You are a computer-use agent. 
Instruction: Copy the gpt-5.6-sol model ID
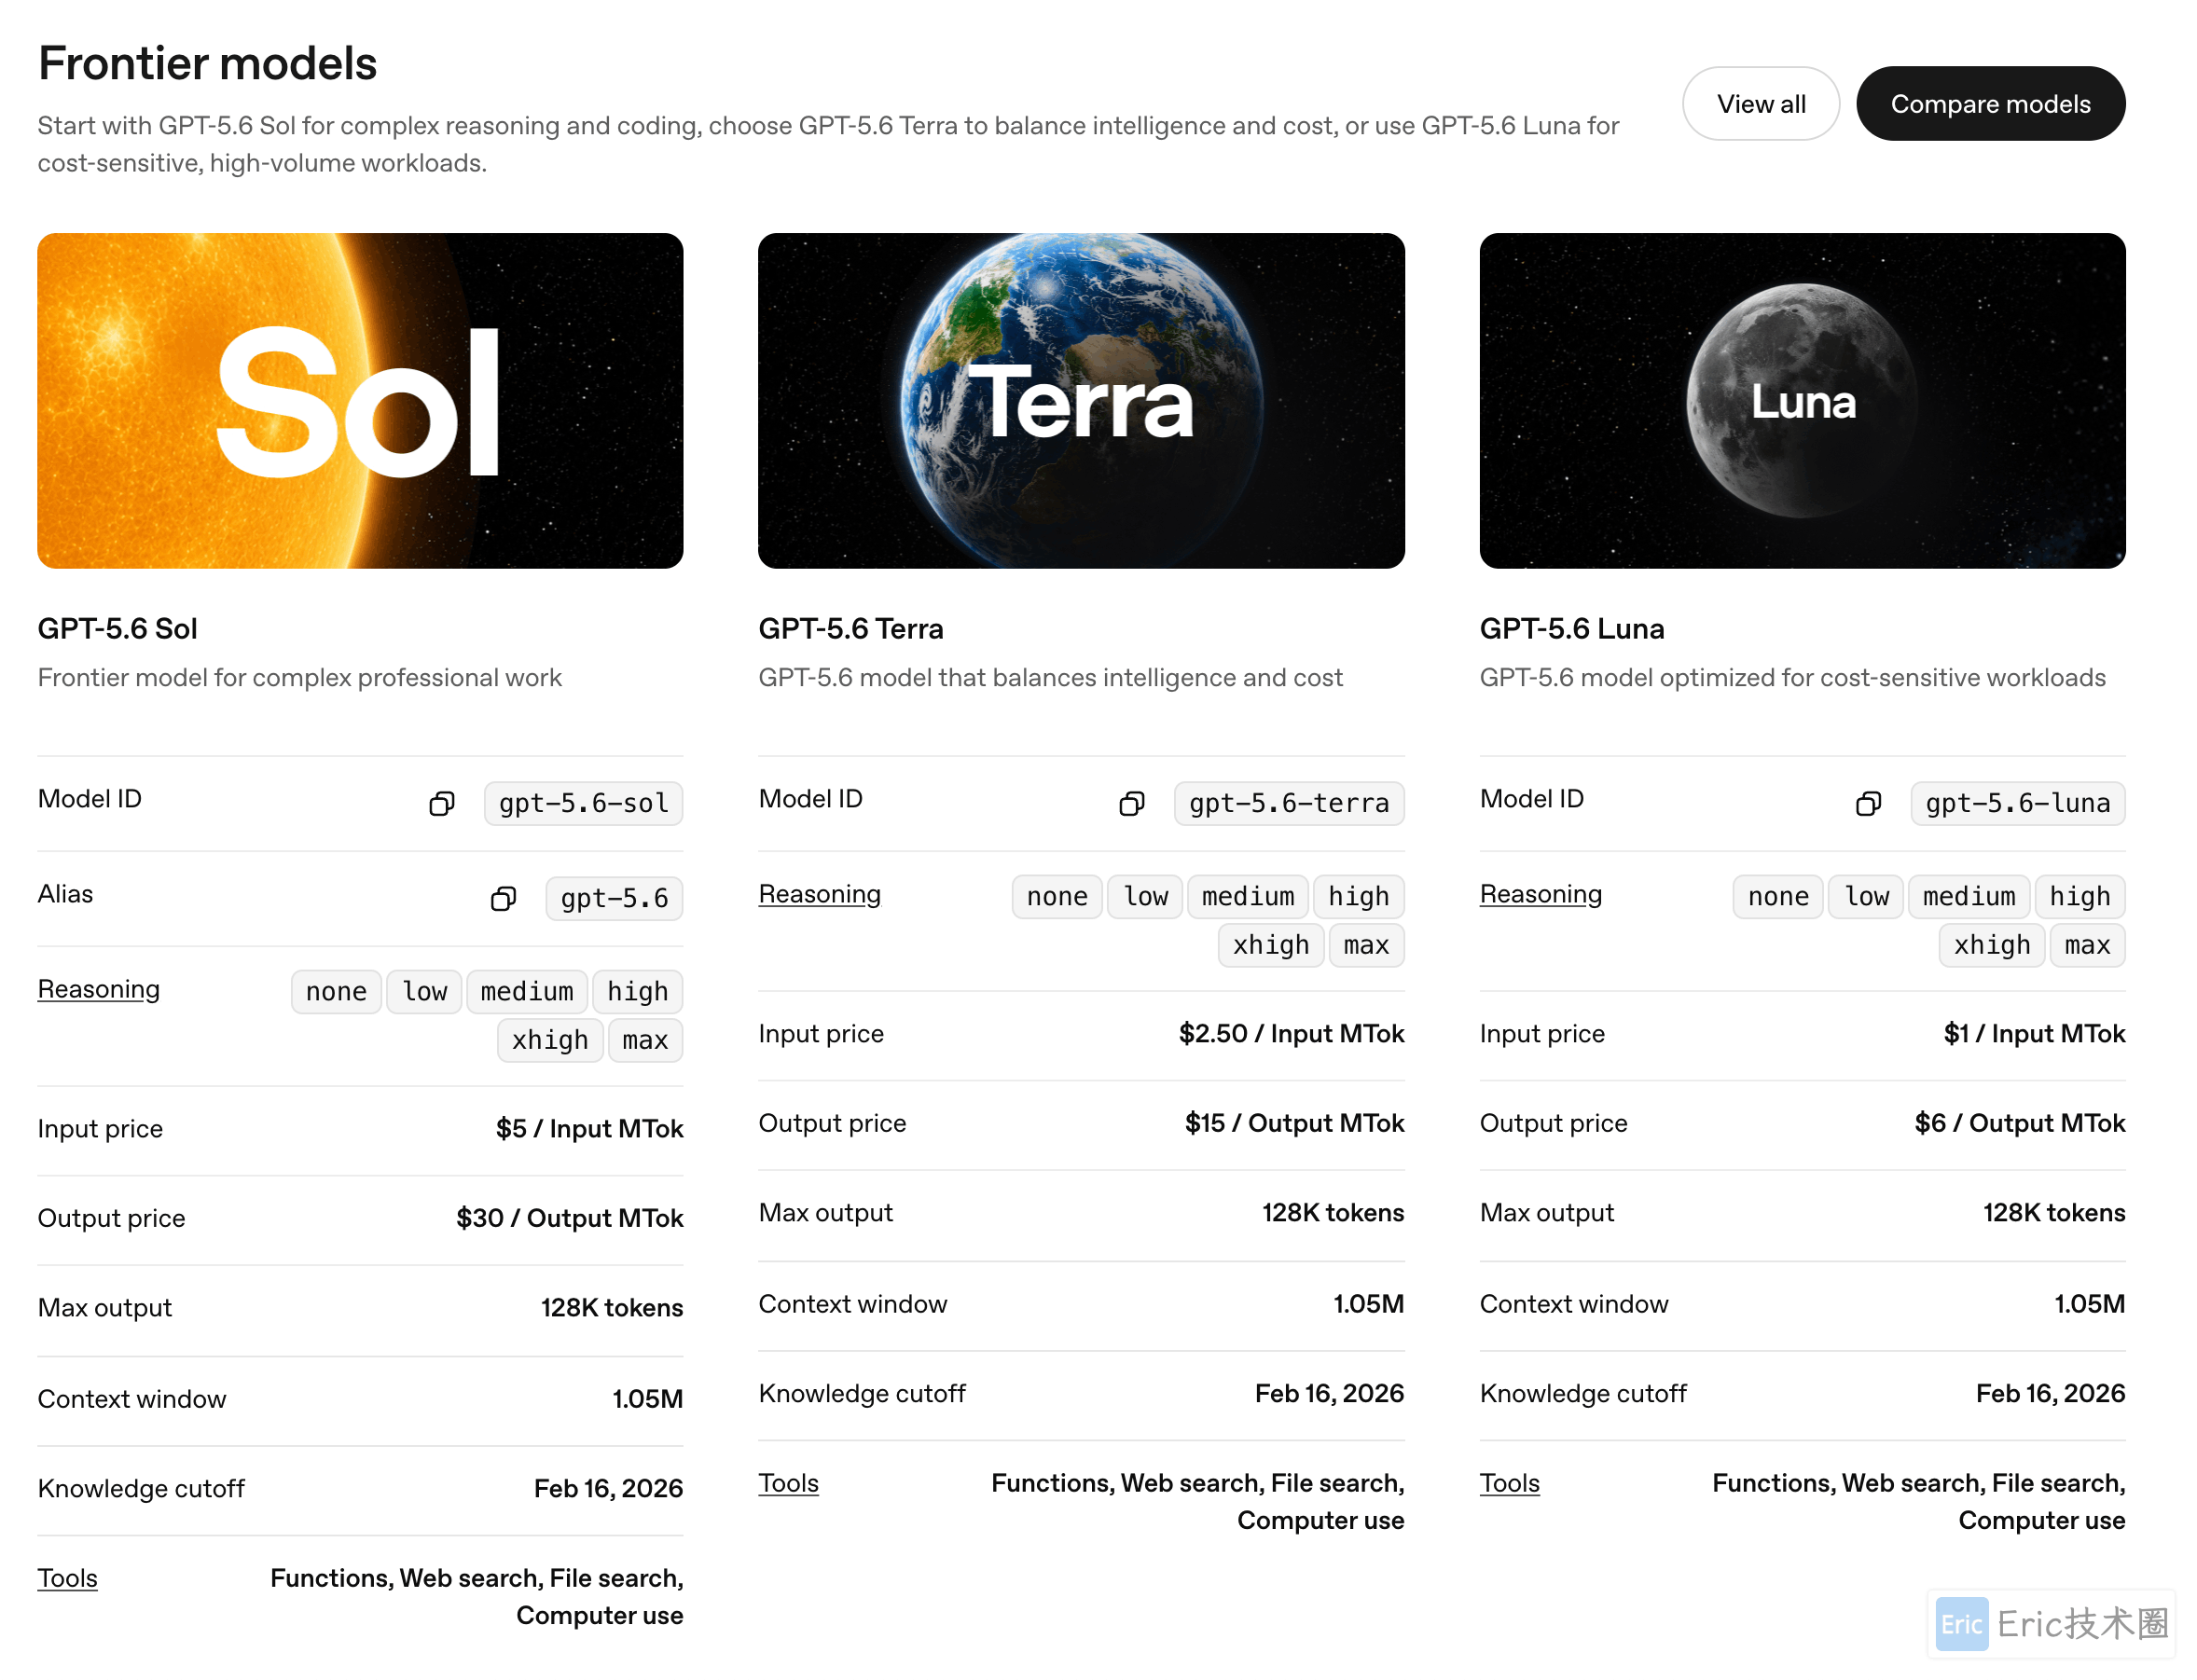[x=442, y=804]
